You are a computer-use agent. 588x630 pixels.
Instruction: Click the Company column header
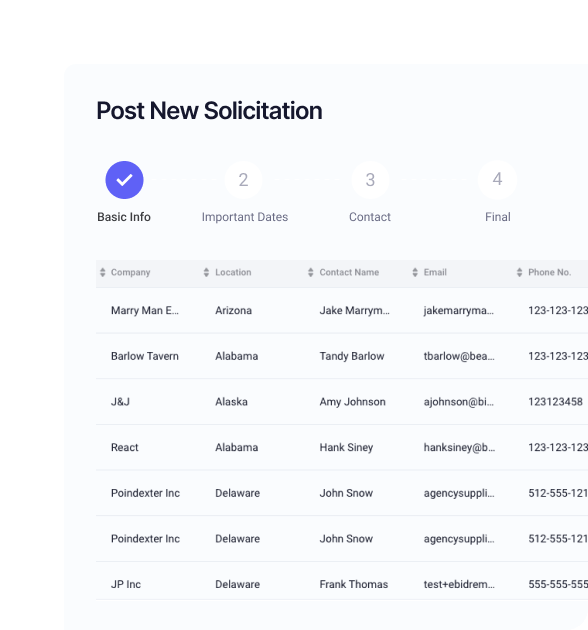(x=131, y=272)
